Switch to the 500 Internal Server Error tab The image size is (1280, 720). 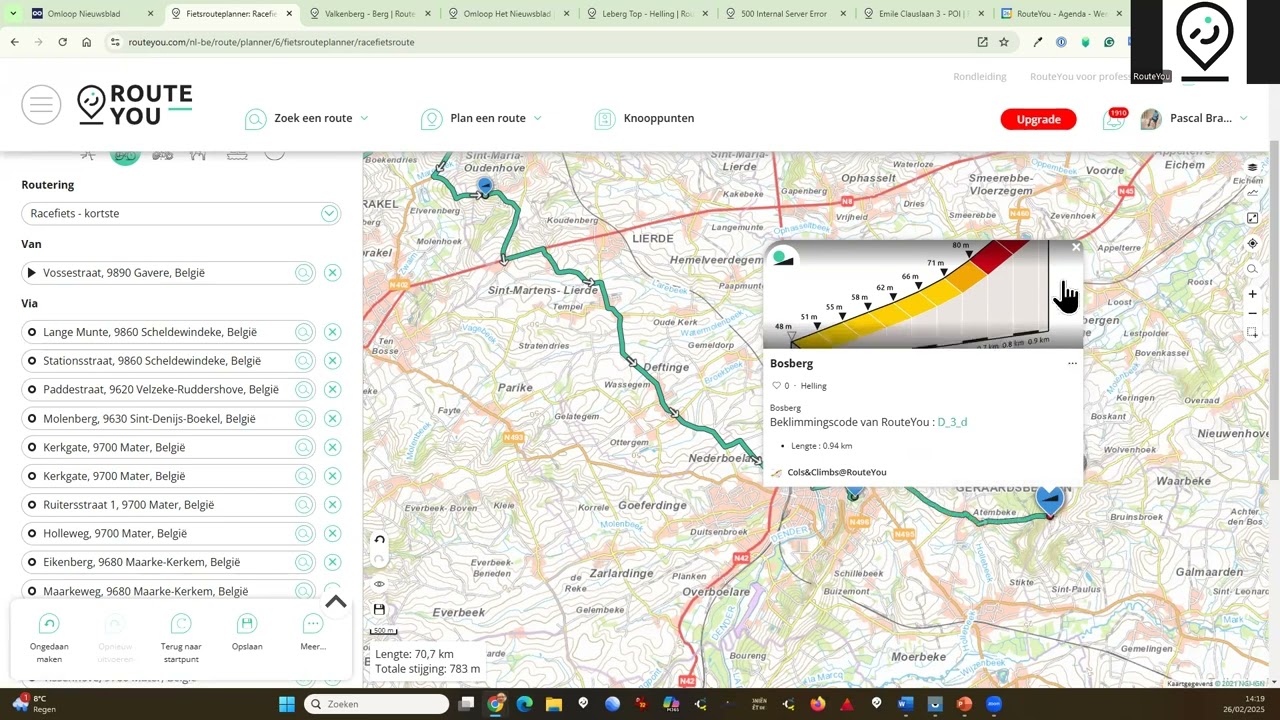(x=783, y=14)
